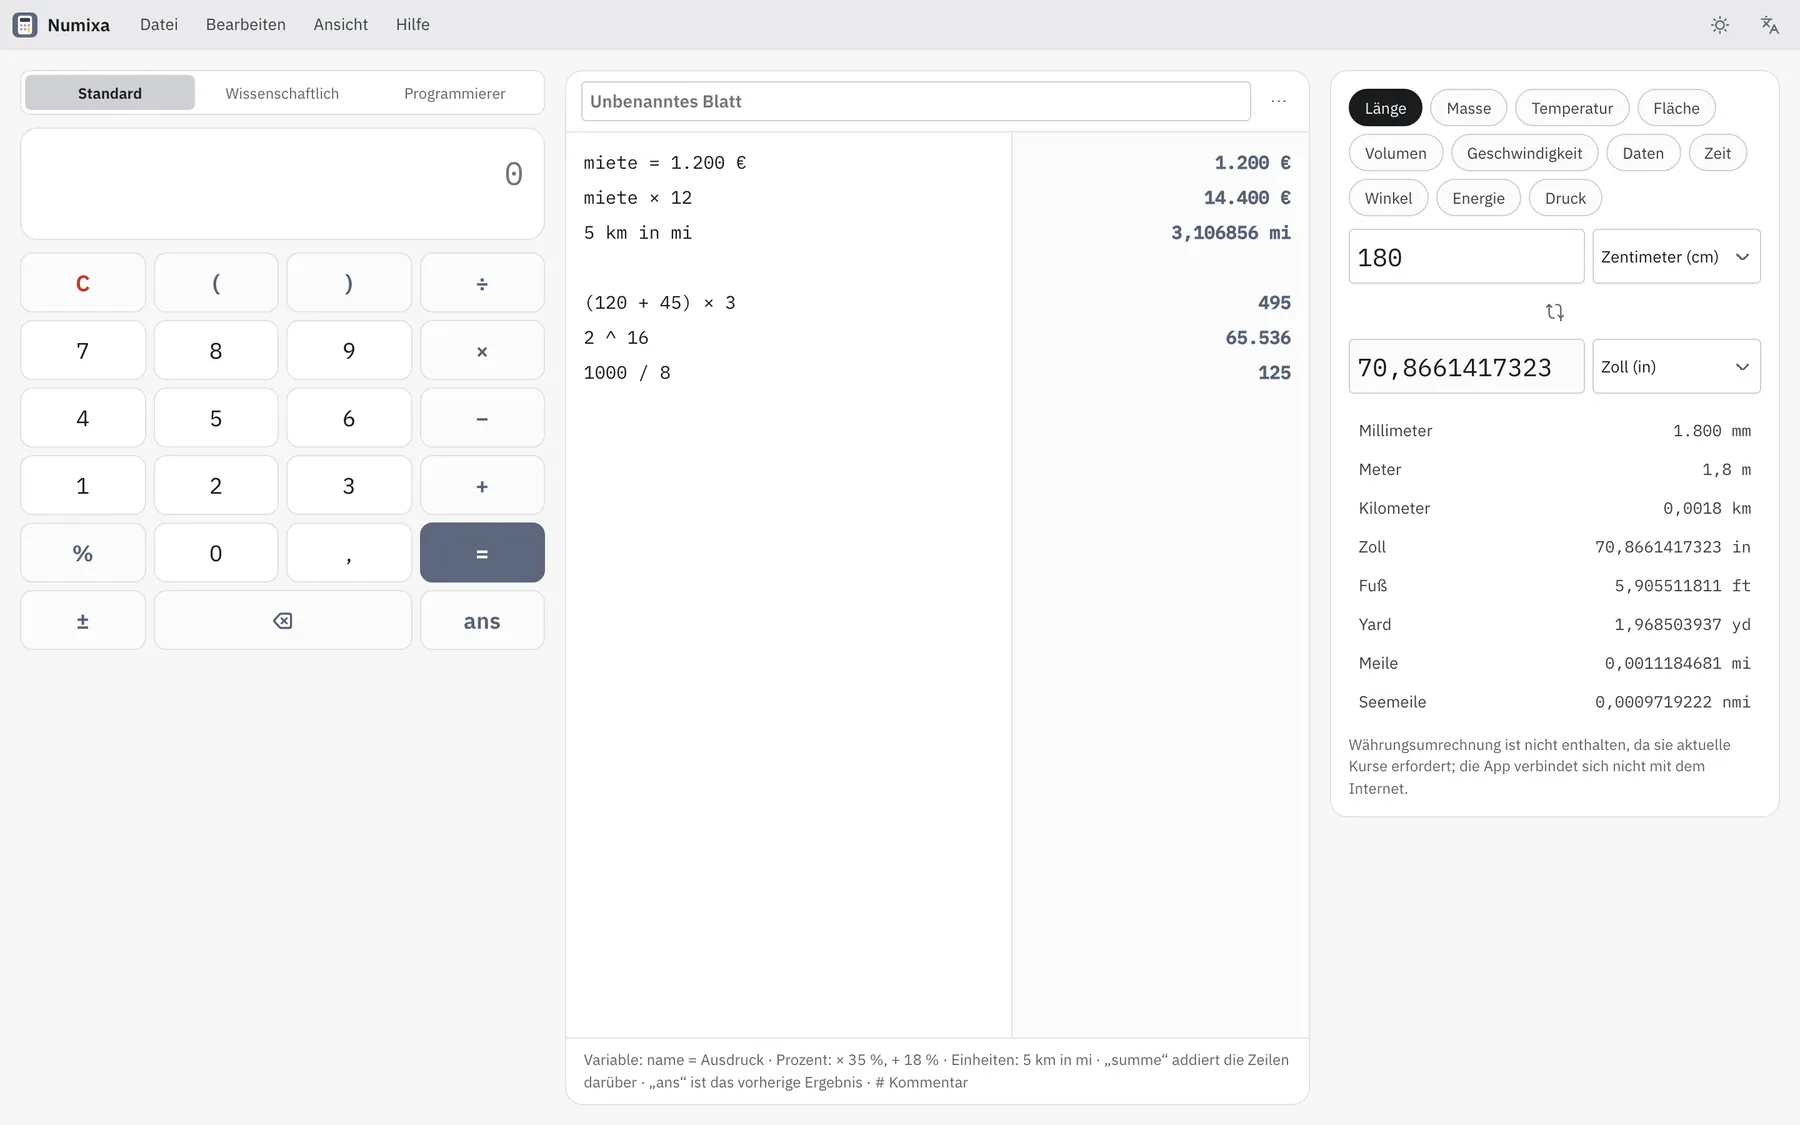Open the language translation icon
This screenshot has height=1125, width=1800.
click(x=1770, y=25)
